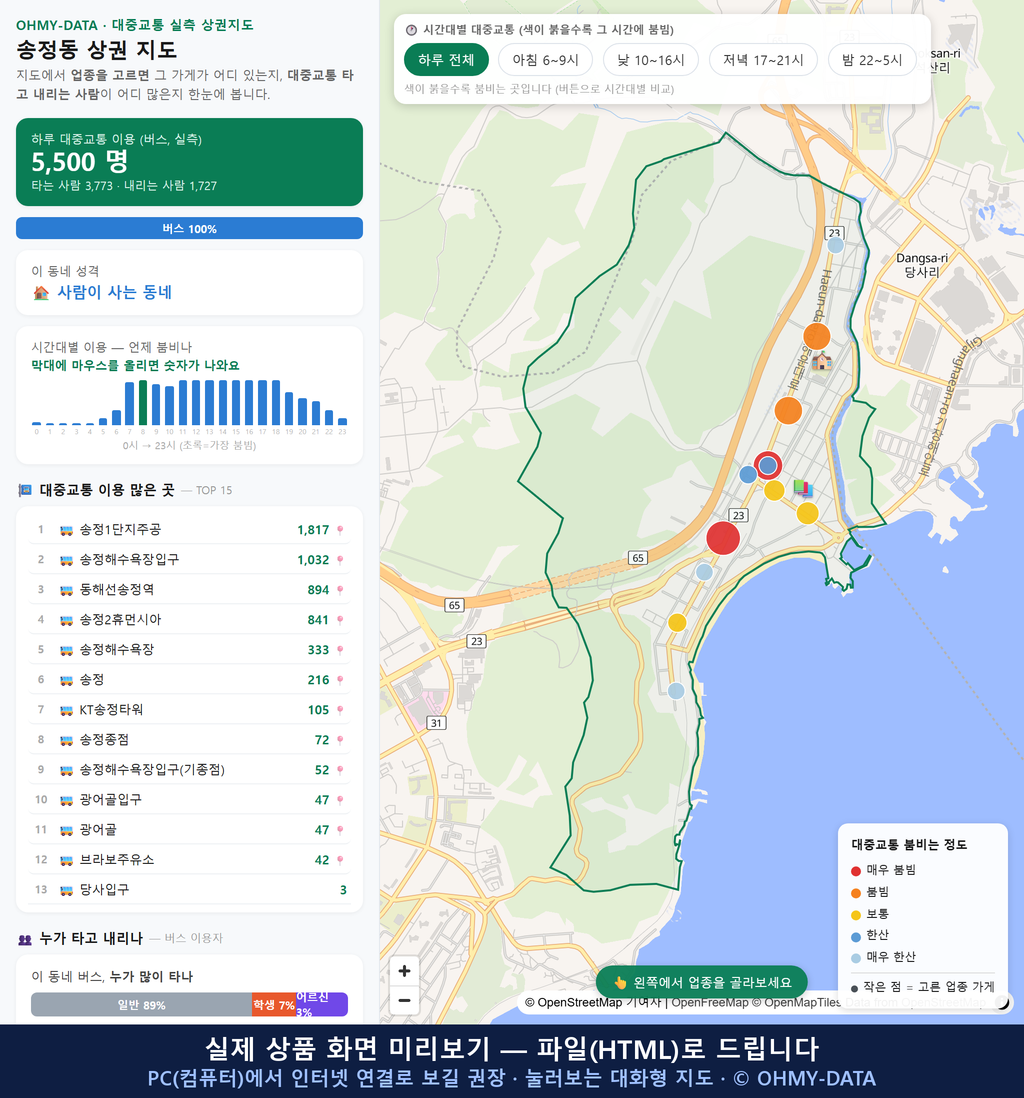Click the purple 어르신 3% segment
This screenshot has width=1024, height=1098.
[x=321, y=1005]
